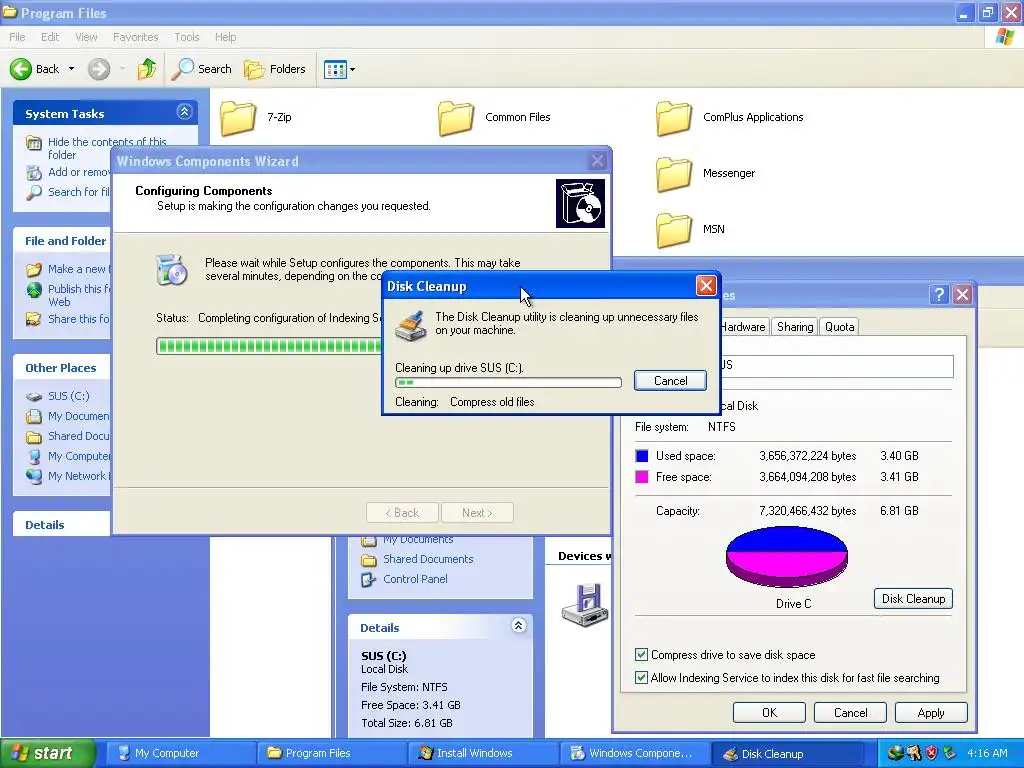Screen dimensions: 1024x768
Task: Click Cancel in the Properties dialog
Action: pyautogui.click(x=850, y=712)
